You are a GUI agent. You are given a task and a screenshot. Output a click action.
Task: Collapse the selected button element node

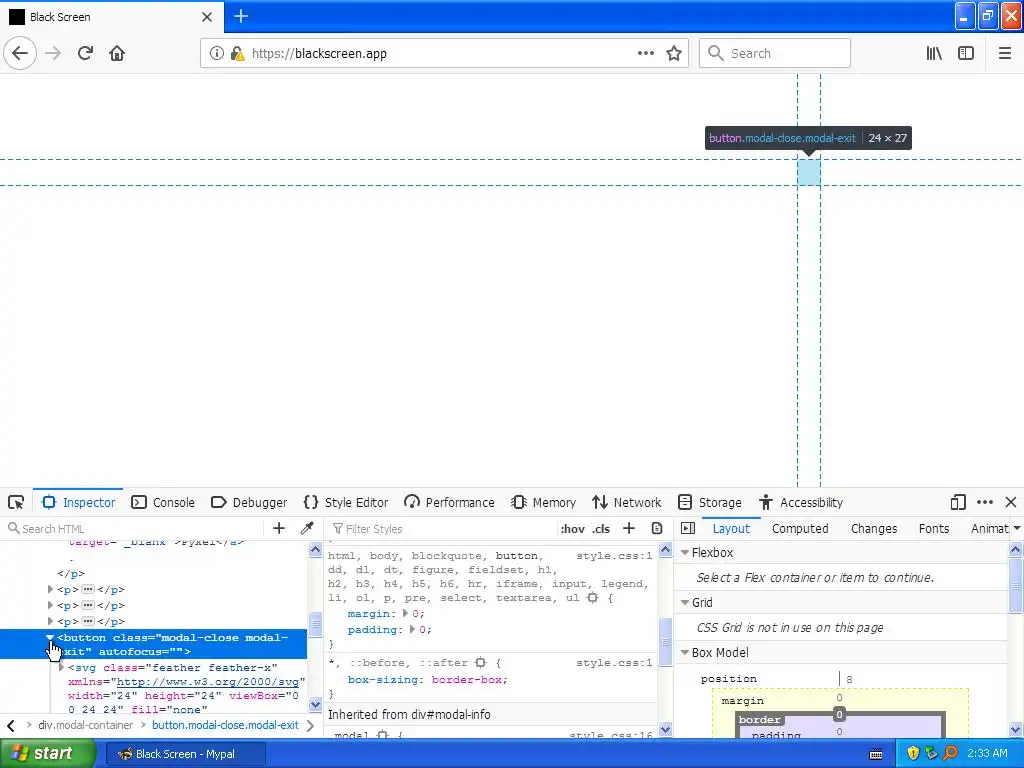click(50, 637)
